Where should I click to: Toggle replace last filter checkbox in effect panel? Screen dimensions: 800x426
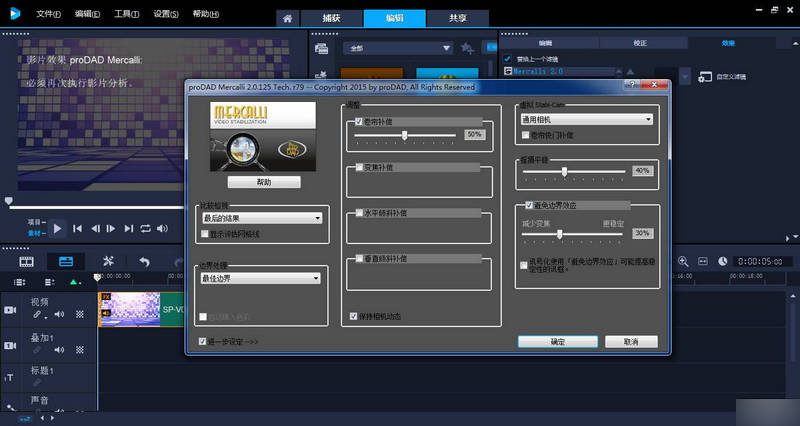pos(507,59)
